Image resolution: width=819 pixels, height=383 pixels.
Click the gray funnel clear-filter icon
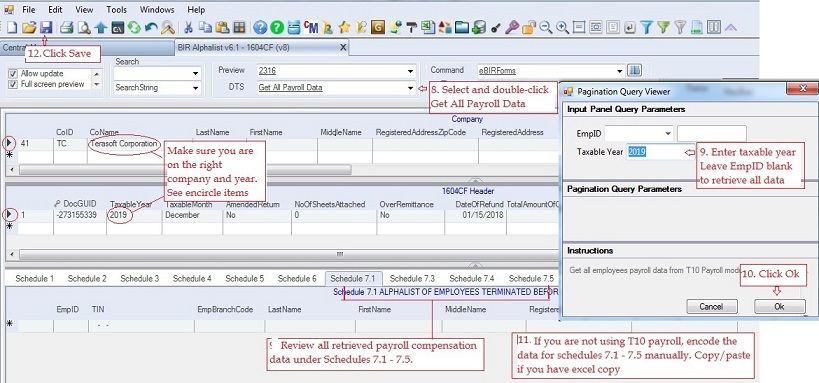(680, 27)
